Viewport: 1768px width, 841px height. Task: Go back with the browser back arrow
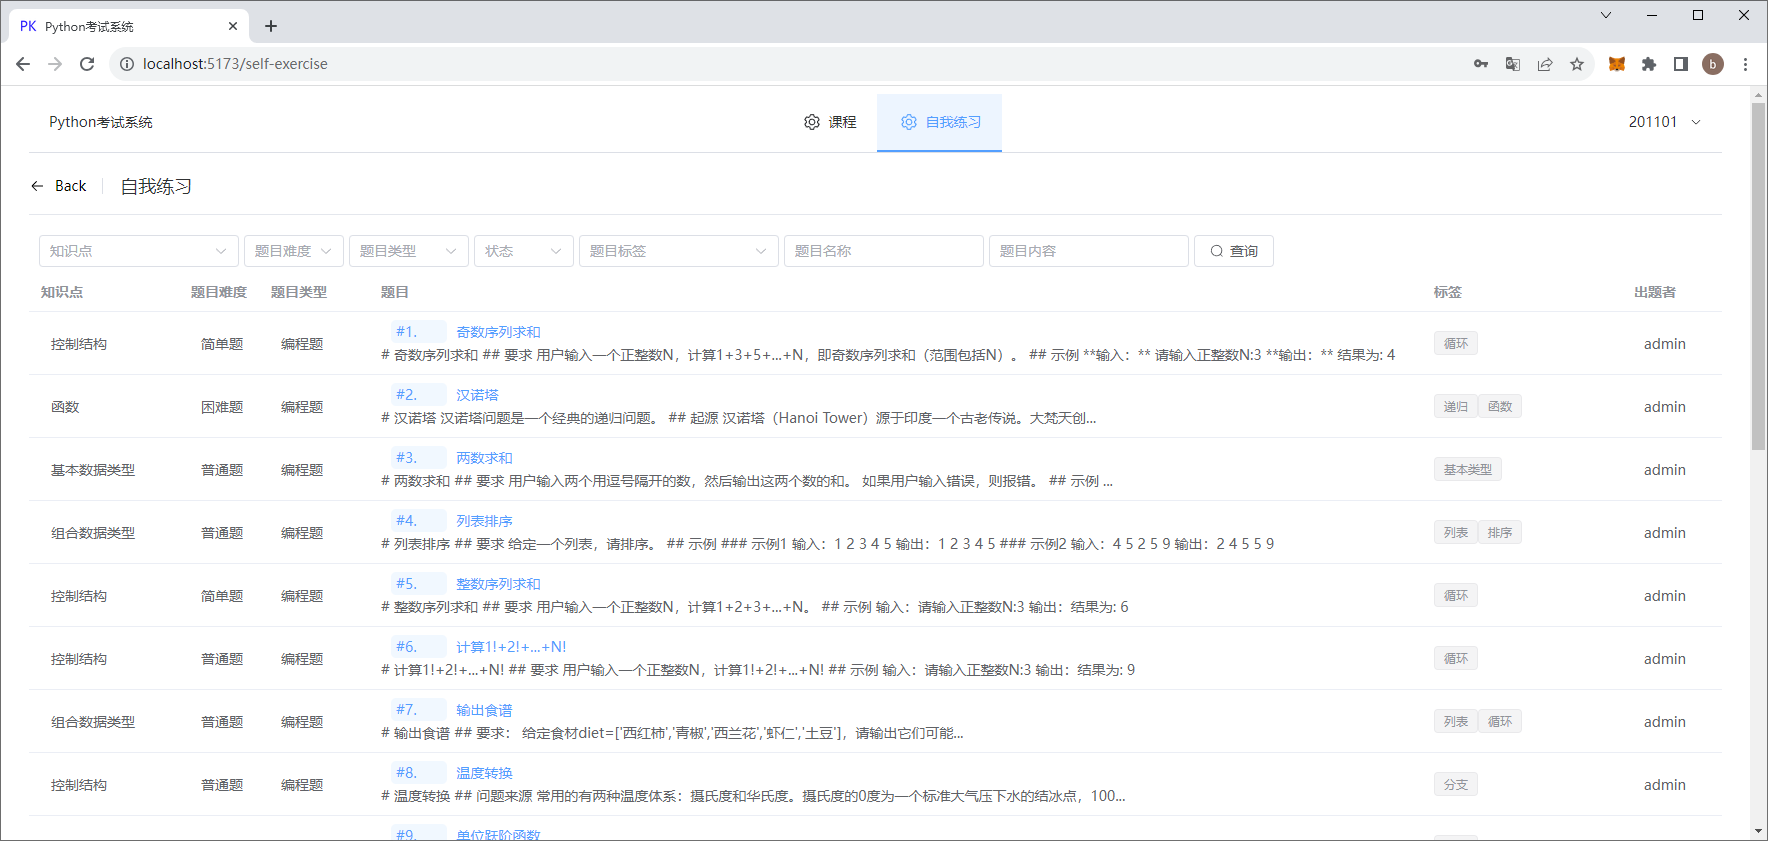click(x=23, y=64)
